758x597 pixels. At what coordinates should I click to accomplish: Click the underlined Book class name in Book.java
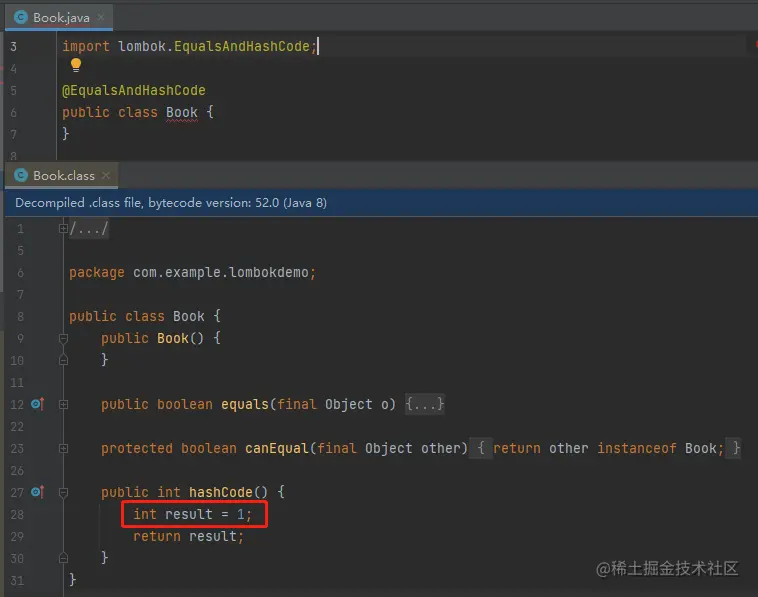[182, 113]
